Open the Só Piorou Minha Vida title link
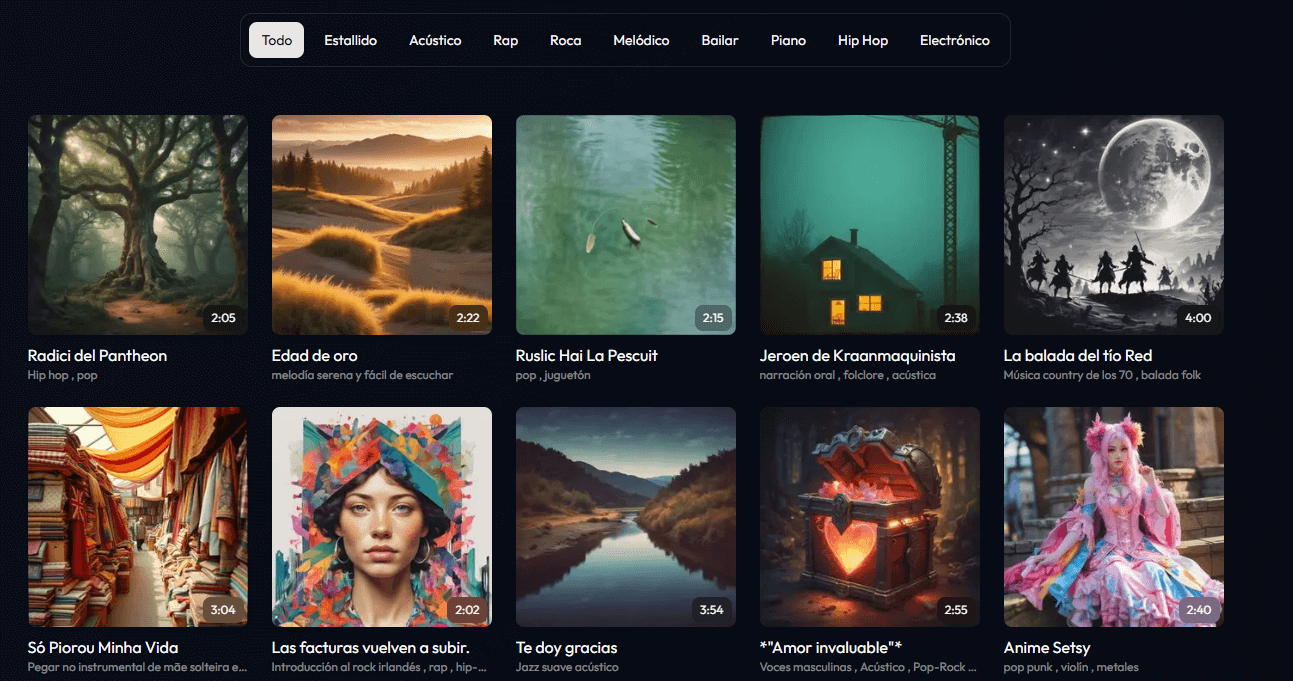 pos(103,648)
